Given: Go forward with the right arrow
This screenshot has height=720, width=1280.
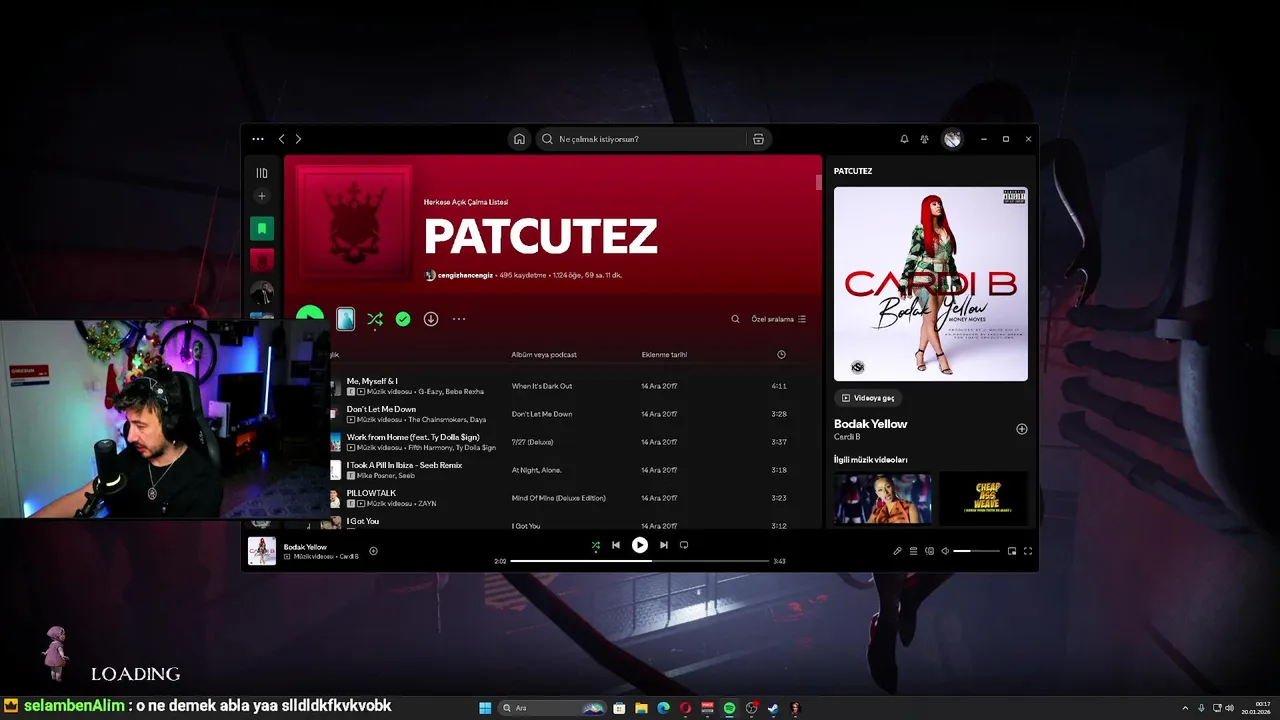Looking at the screenshot, I should 298,139.
